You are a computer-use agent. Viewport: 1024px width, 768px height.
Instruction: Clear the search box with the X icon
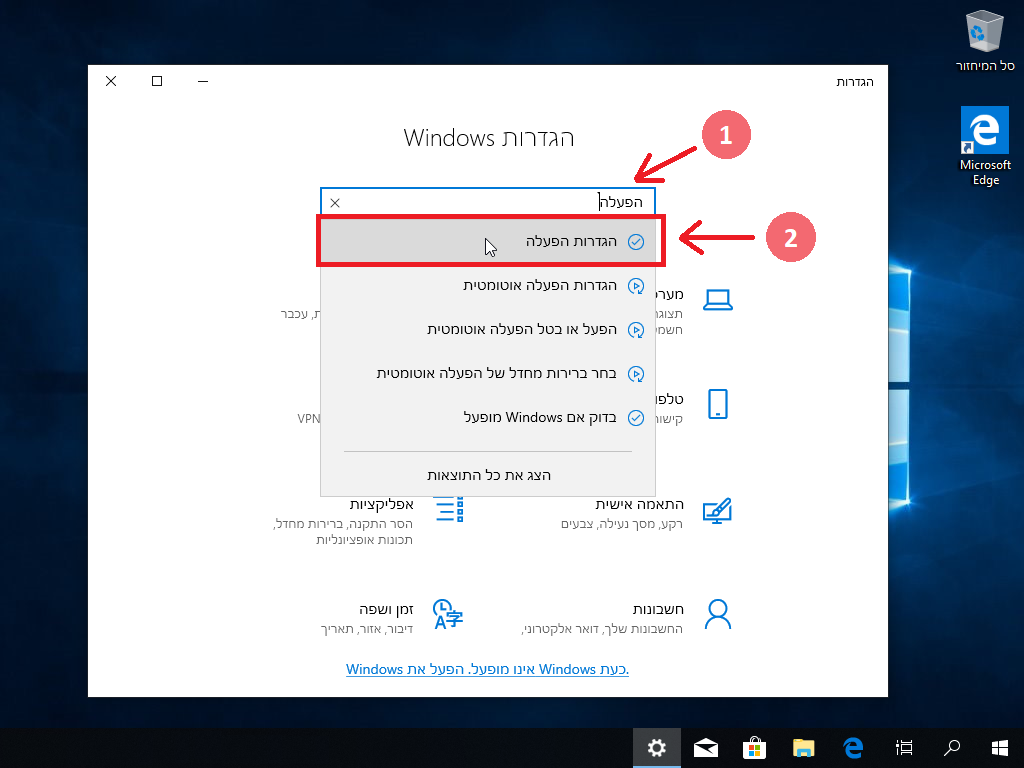pos(335,203)
